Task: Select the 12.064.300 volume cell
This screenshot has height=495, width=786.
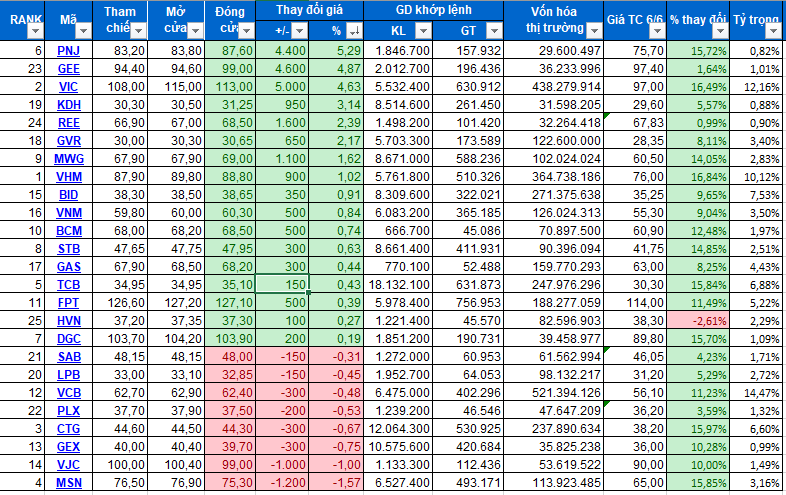Action: coord(398,429)
